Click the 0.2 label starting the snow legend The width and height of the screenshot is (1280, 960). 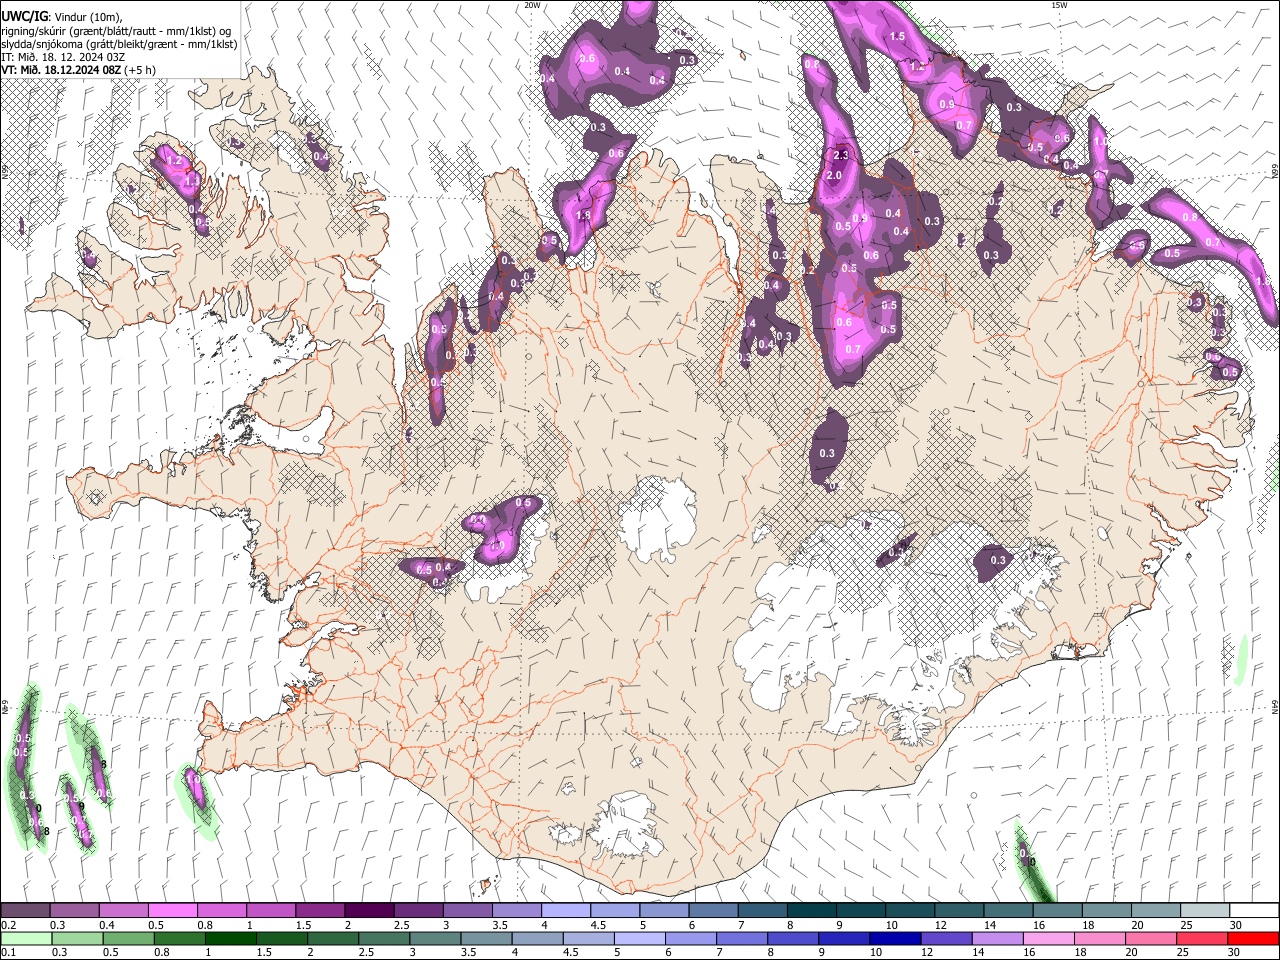8,925
